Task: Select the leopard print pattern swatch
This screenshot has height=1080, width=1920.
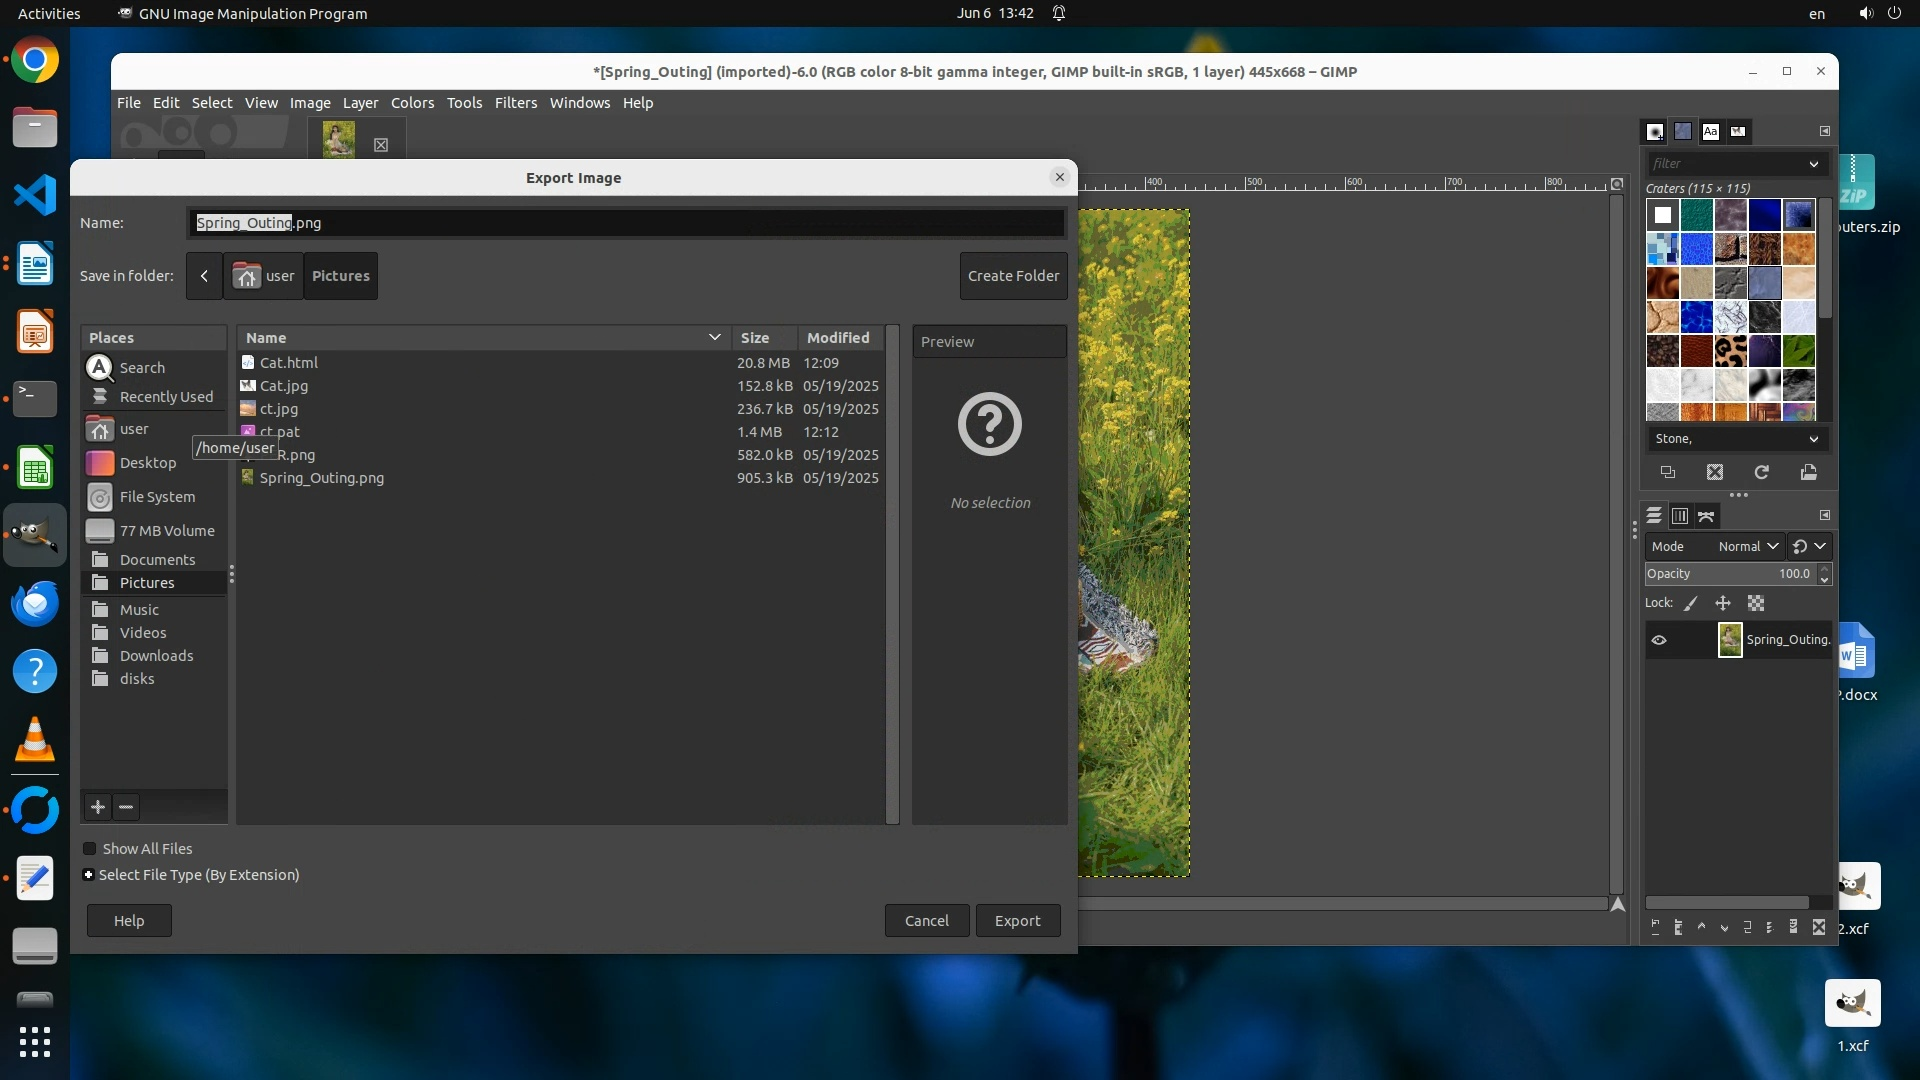Action: [1730, 351]
